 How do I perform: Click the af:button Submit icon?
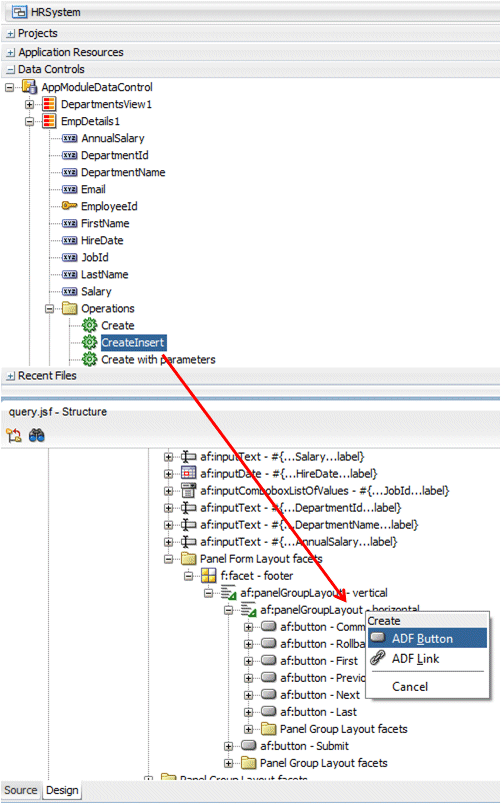[x=249, y=745]
